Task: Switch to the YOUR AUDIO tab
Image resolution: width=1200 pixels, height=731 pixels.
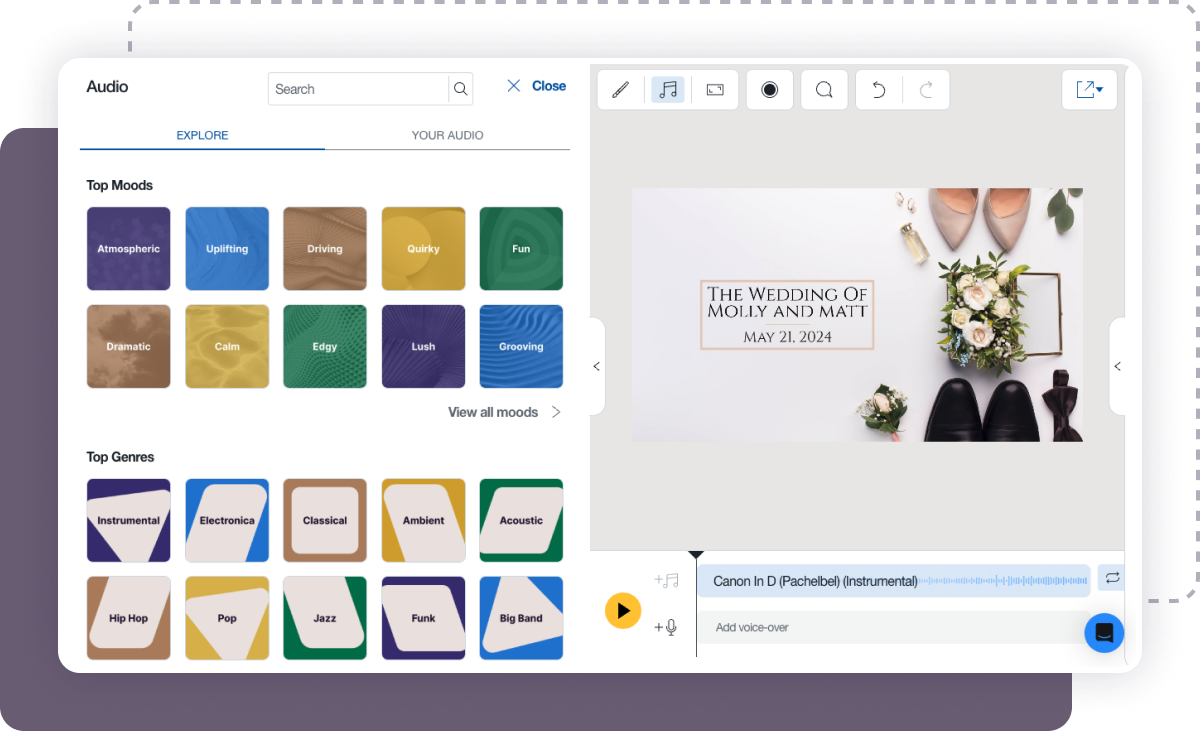Action: pos(447,135)
